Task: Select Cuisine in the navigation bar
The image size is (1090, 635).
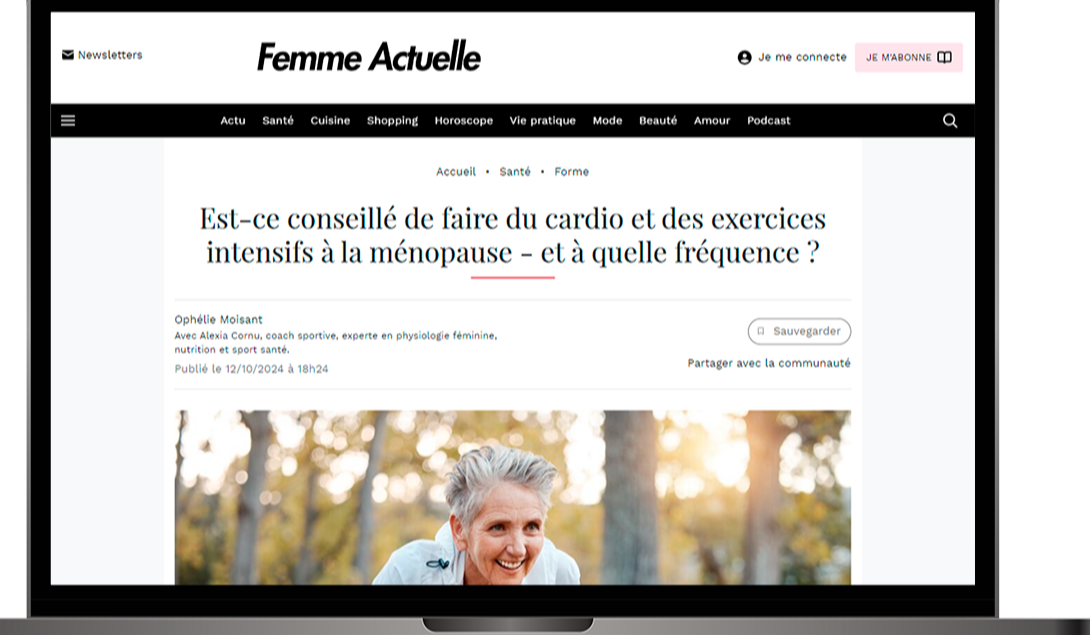Action: pos(330,121)
